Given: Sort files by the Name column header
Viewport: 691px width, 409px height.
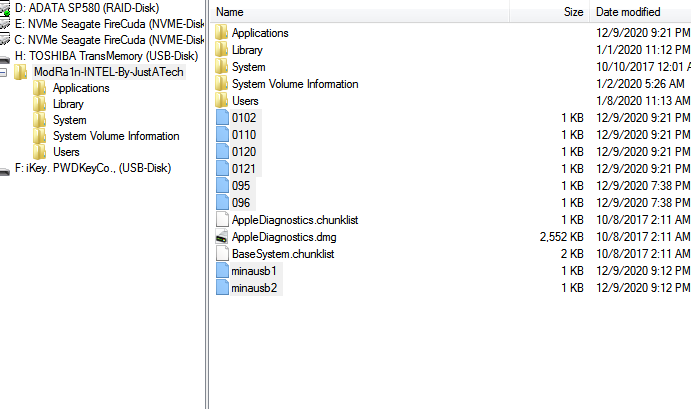Looking at the screenshot, I should click(230, 12).
